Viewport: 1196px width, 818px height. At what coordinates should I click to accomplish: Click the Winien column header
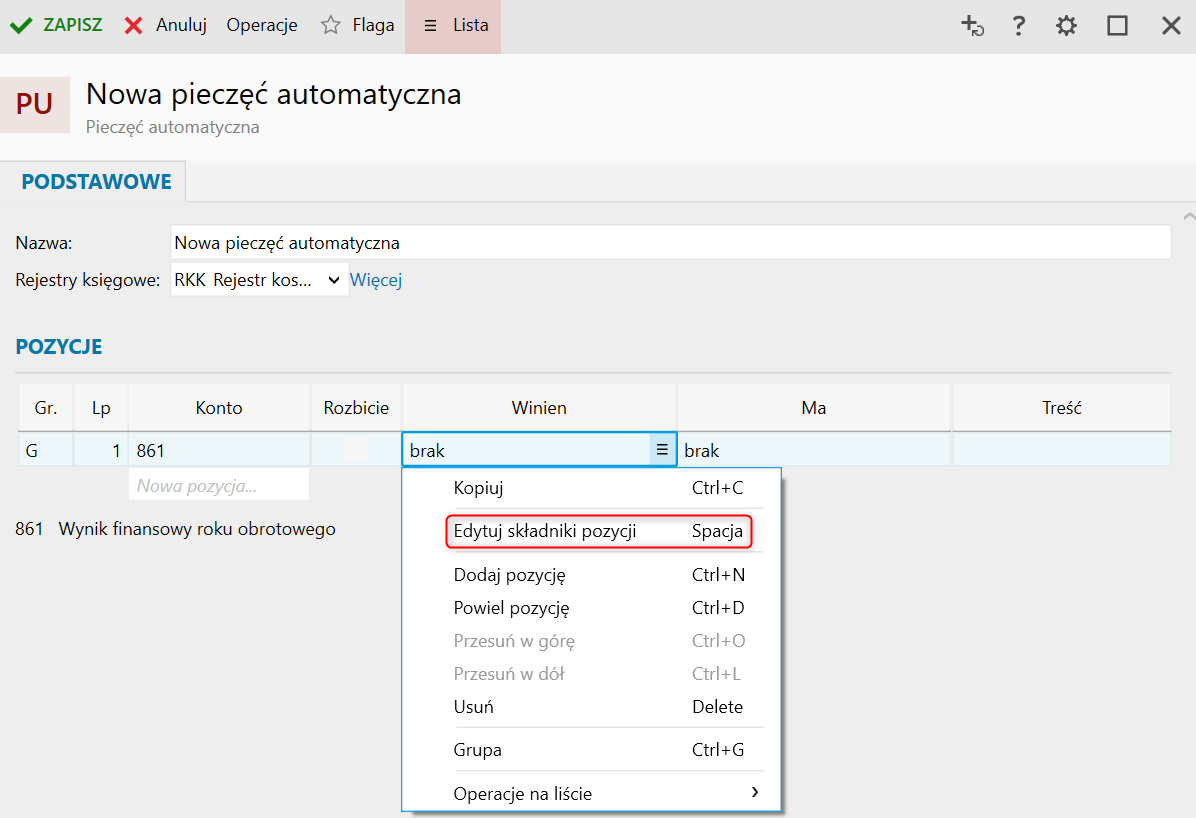pos(539,407)
